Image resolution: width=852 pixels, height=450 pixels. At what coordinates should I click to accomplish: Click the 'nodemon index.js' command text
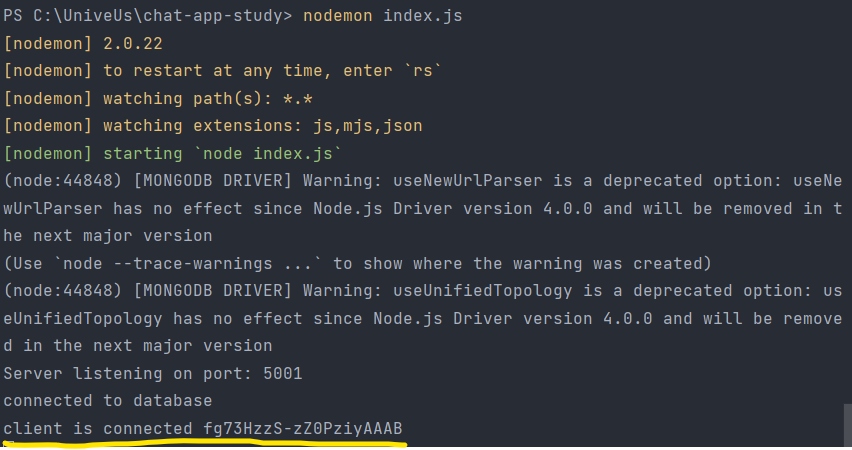[383, 16]
